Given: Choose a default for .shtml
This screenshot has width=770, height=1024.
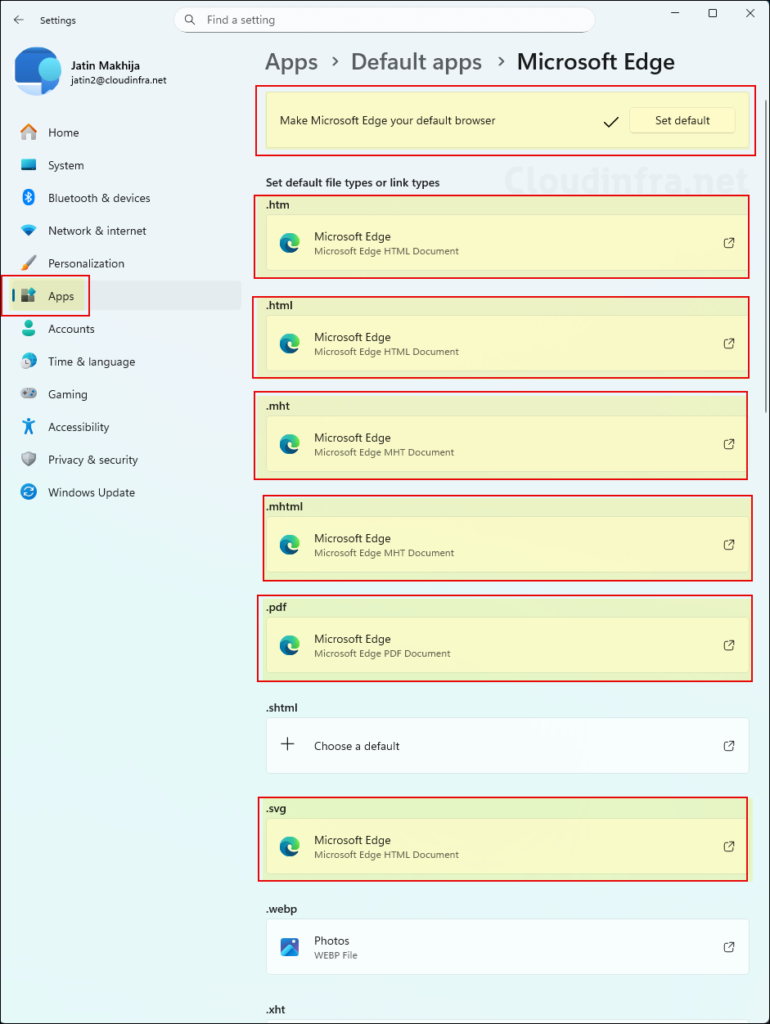Looking at the screenshot, I should pos(507,746).
